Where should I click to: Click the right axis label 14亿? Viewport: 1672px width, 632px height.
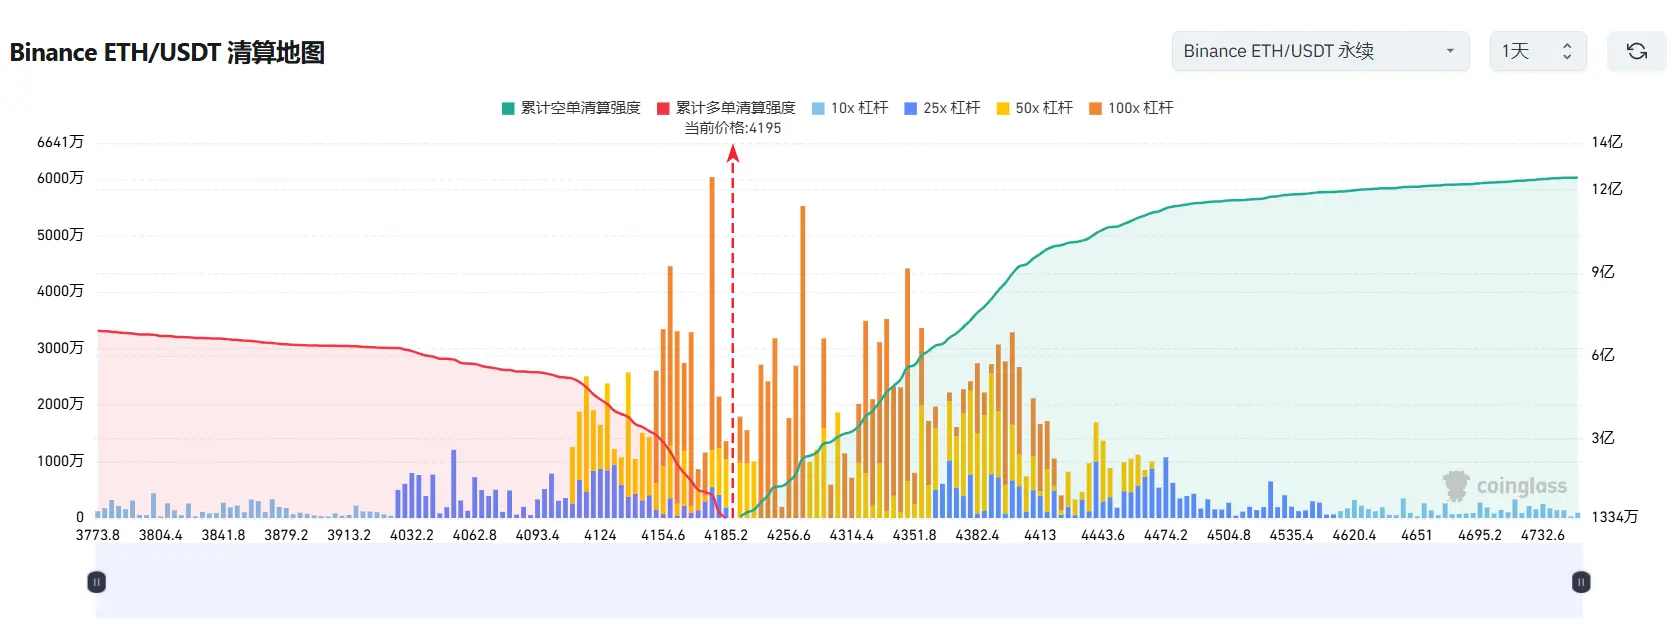1607,142
